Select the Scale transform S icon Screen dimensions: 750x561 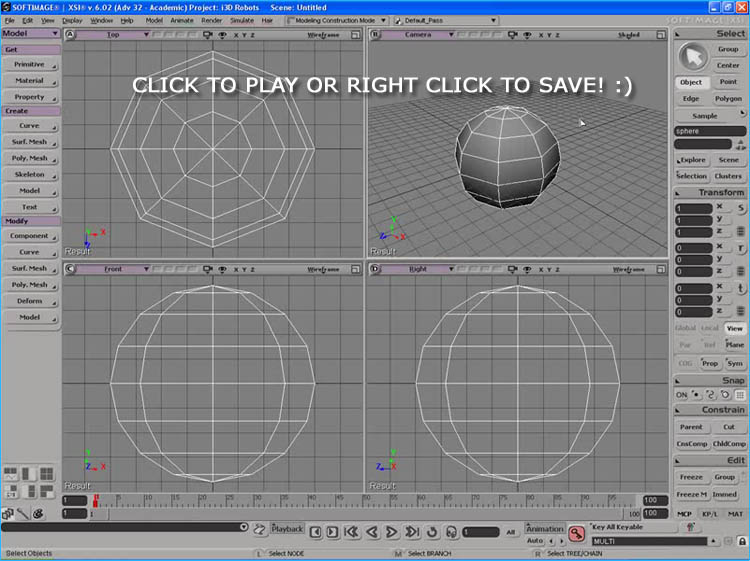point(742,208)
